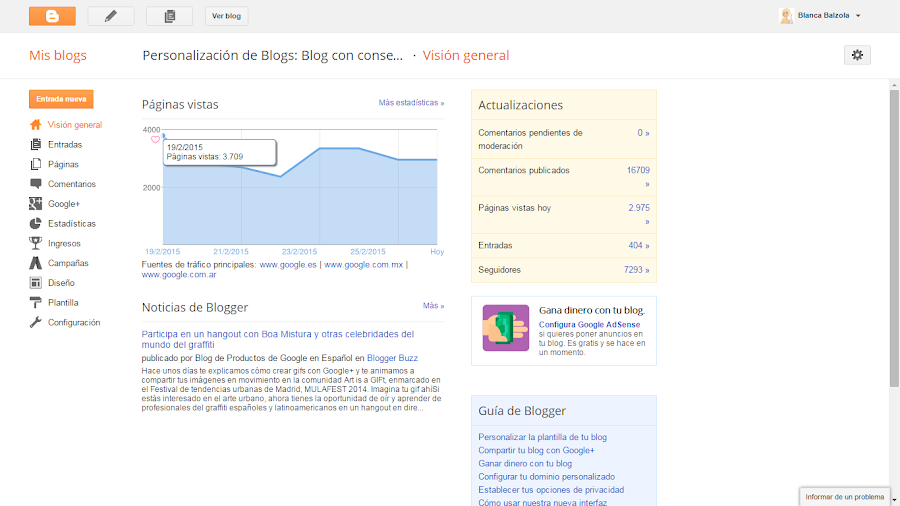Open the Boa Mistura hangout news article

(x=278, y=339)
